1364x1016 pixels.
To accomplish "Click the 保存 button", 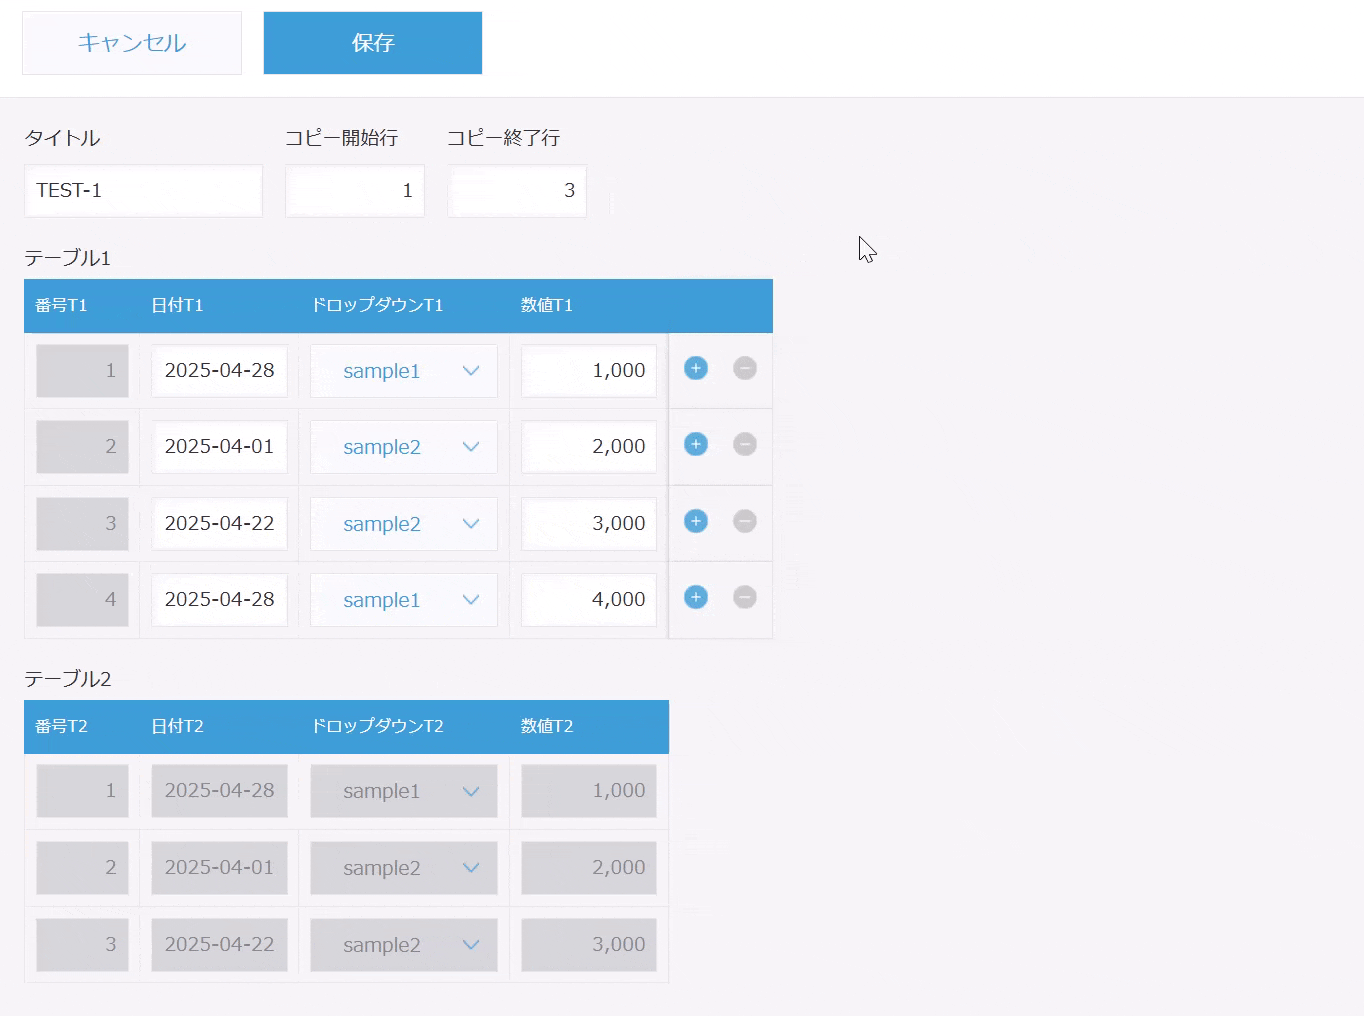I will pyautogui.click(x=373, y=43).
